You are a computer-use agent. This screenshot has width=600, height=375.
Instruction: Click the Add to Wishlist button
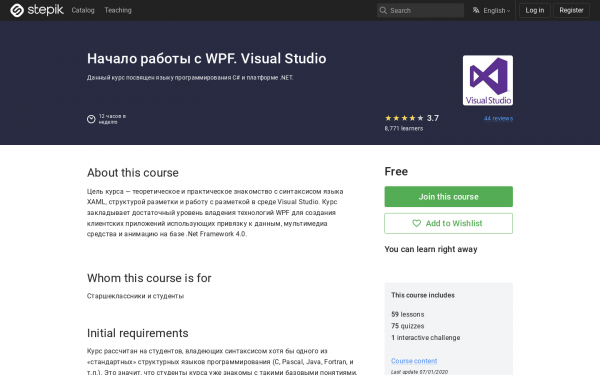[x=448, y=223]
